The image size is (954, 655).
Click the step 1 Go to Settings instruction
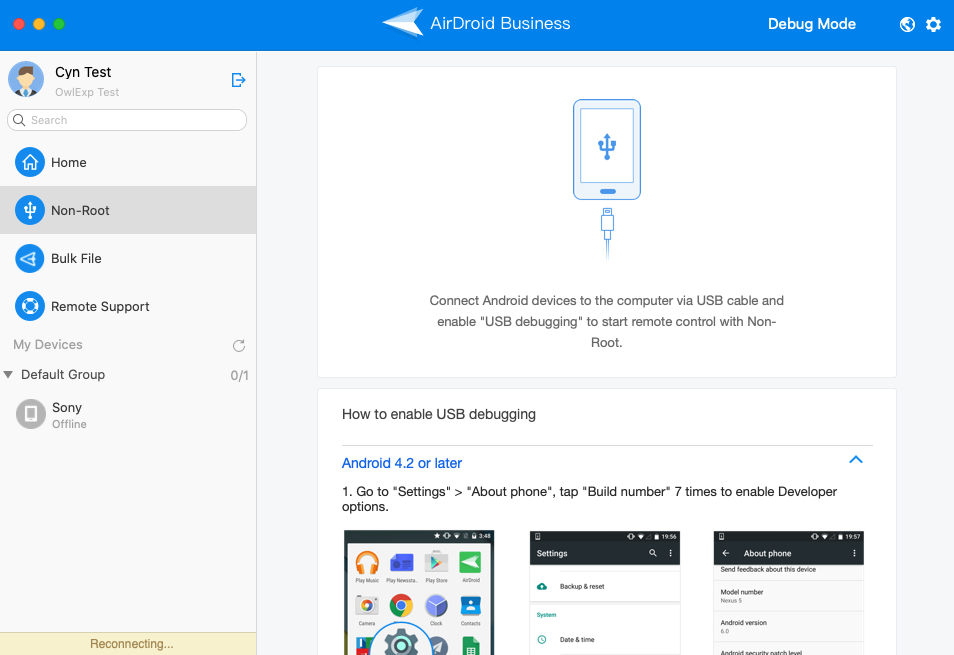coord(590,499)
